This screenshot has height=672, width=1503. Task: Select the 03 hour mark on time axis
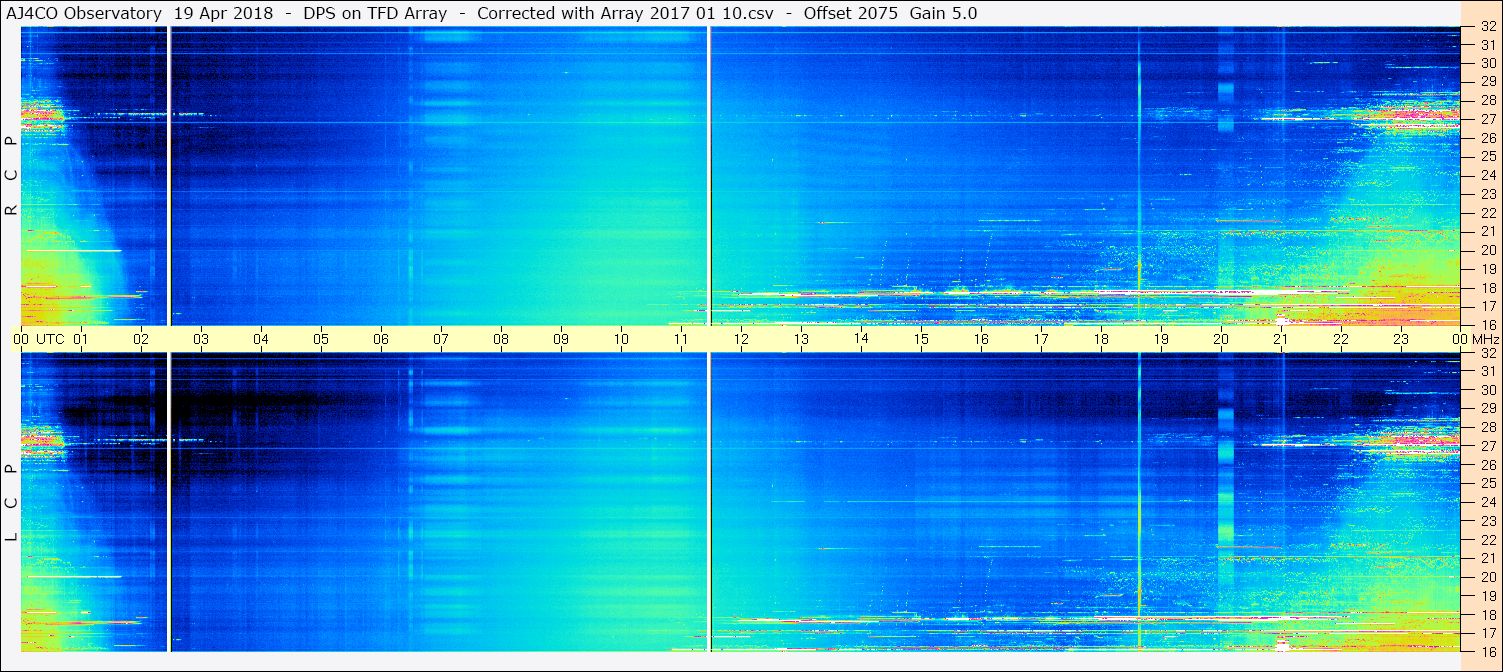coord(201,339)
